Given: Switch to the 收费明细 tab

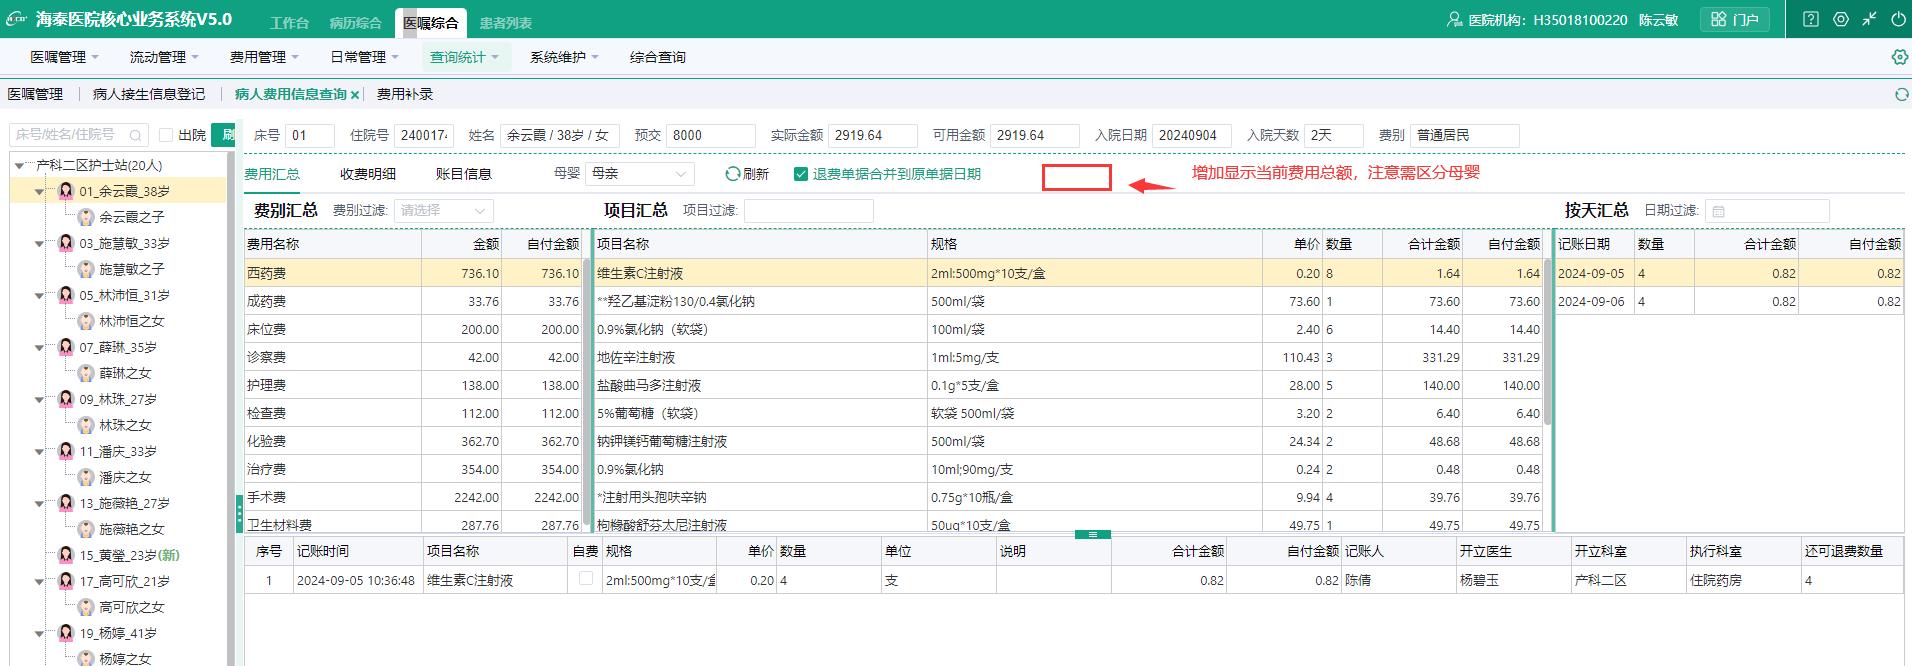Looking at the screenshot, I should pos(368,174).
